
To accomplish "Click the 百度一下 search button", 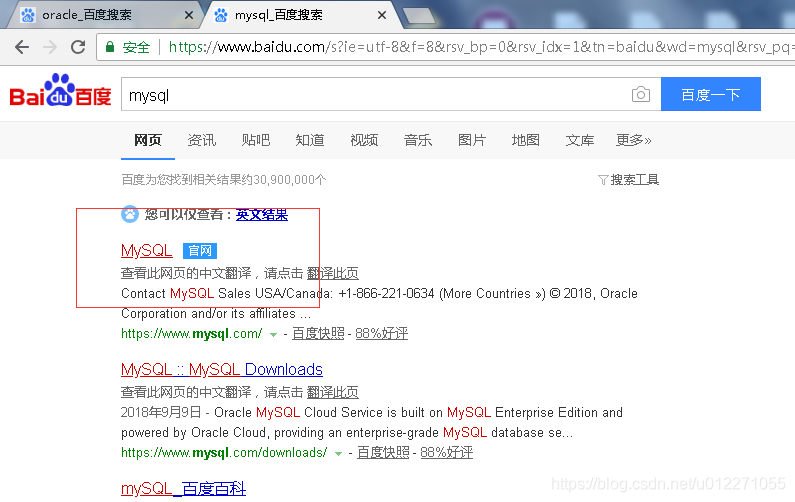I will pyautogui.click(x=711, y=94).
